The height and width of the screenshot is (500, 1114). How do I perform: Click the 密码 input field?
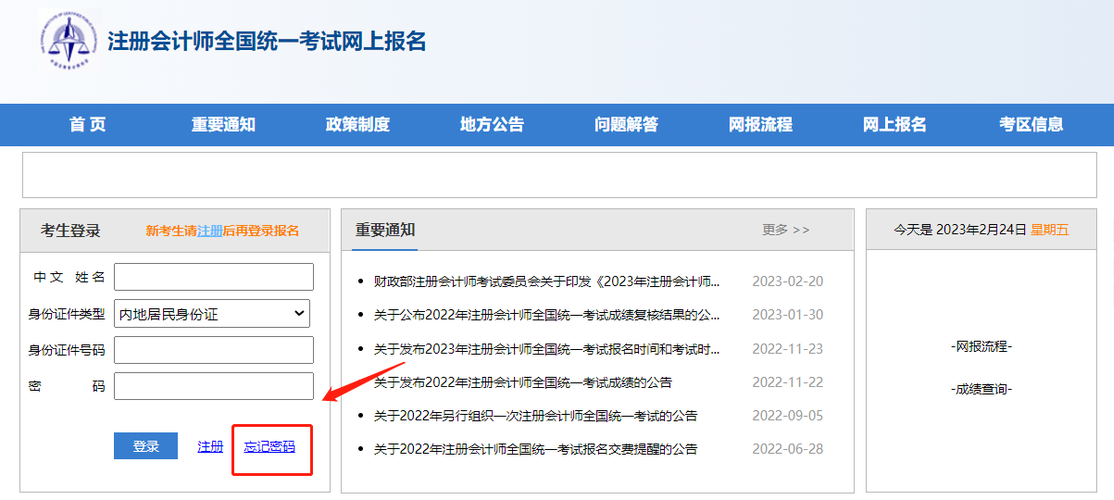(x=213, y=386)
